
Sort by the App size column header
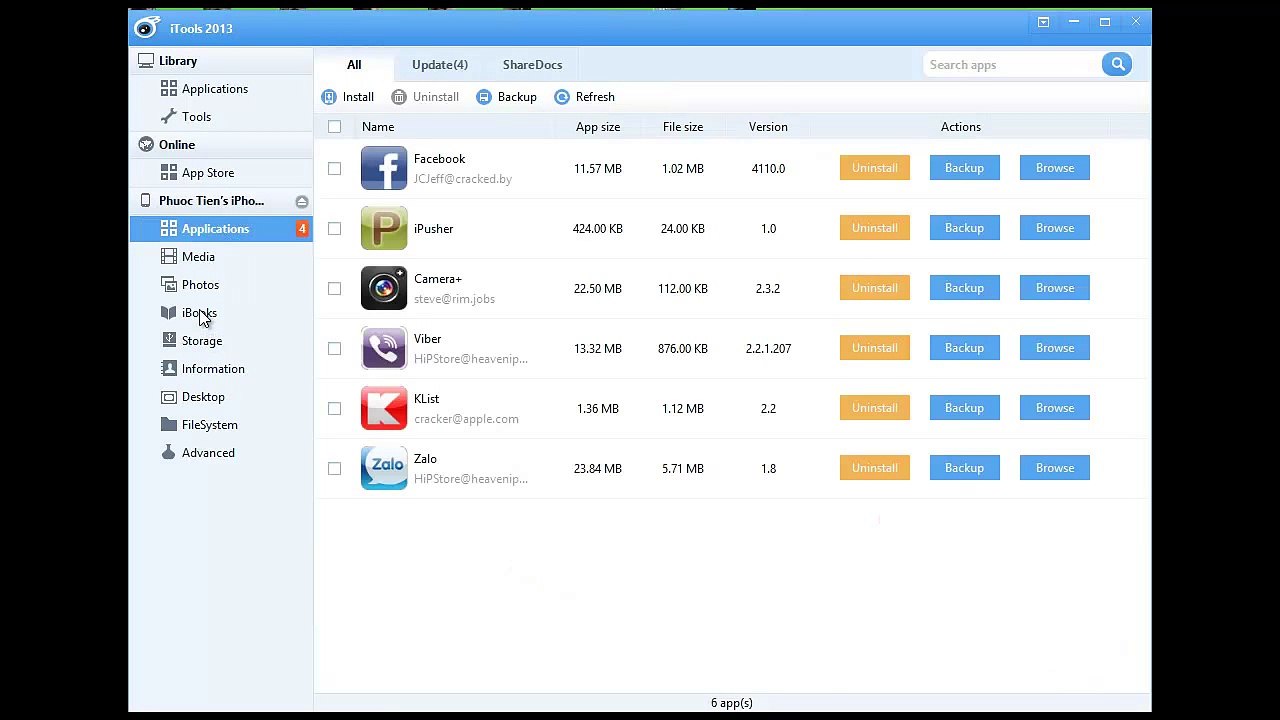pyautogui.click(x=598, y=127)
